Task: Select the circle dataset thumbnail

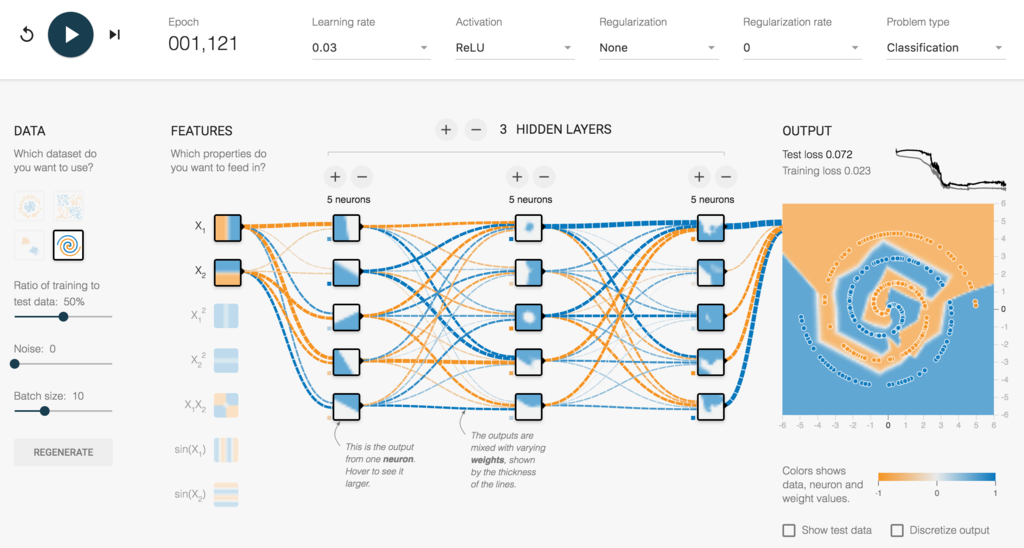Action: tap(29, 206)
